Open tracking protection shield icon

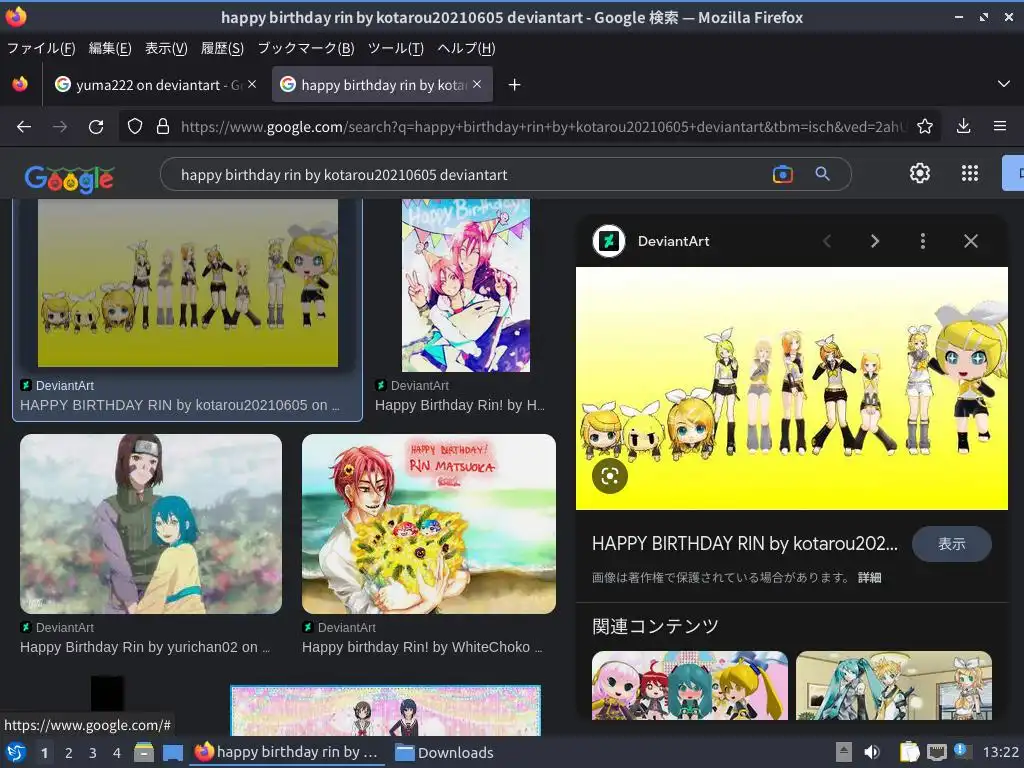click(x=135, y=126)
